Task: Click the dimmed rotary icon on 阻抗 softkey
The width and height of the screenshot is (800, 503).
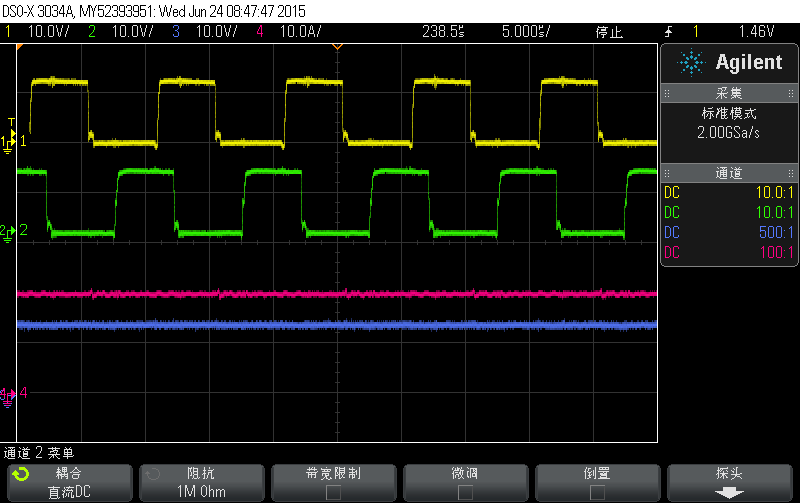Action: point(153,474)
